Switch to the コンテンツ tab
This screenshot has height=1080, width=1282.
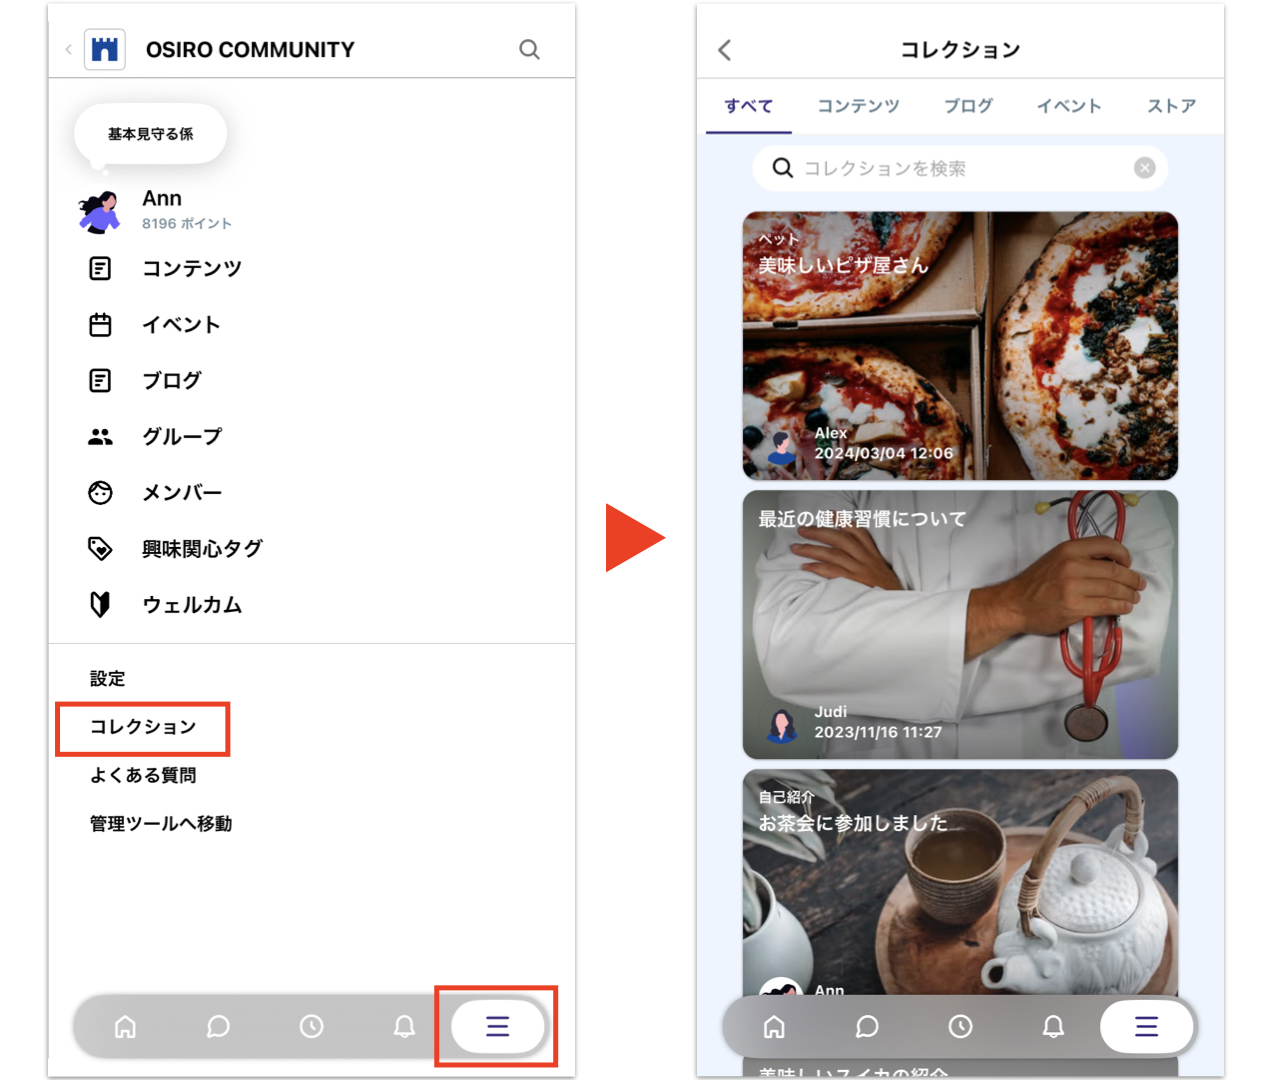tap(858, 106)
